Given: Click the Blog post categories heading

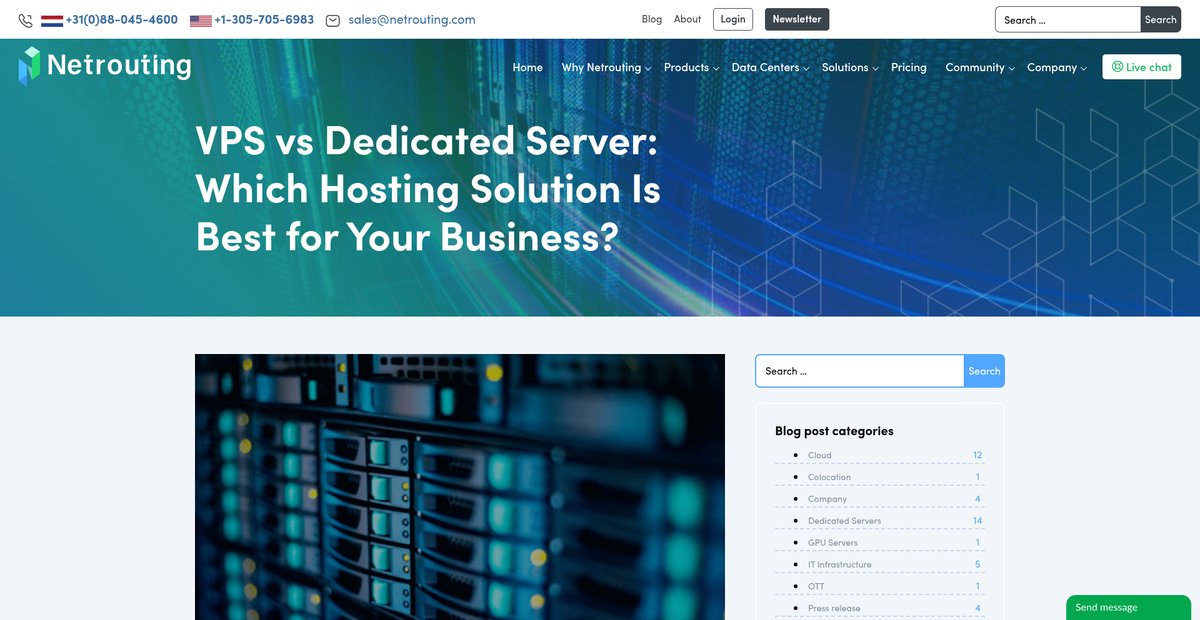Looking at the screenshot, I should click(x=834, y=431).
